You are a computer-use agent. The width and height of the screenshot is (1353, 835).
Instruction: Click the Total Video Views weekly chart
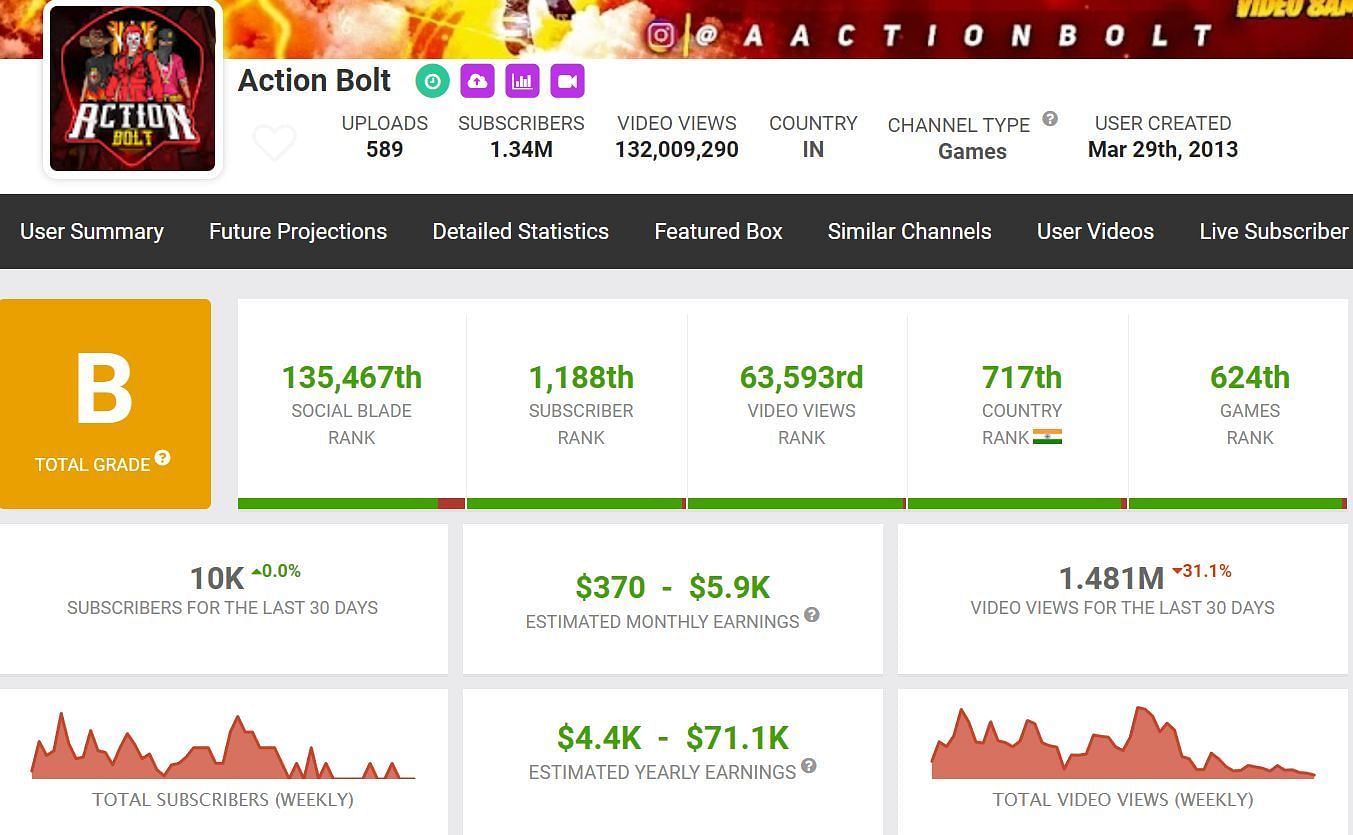[x=1123, y=743]
